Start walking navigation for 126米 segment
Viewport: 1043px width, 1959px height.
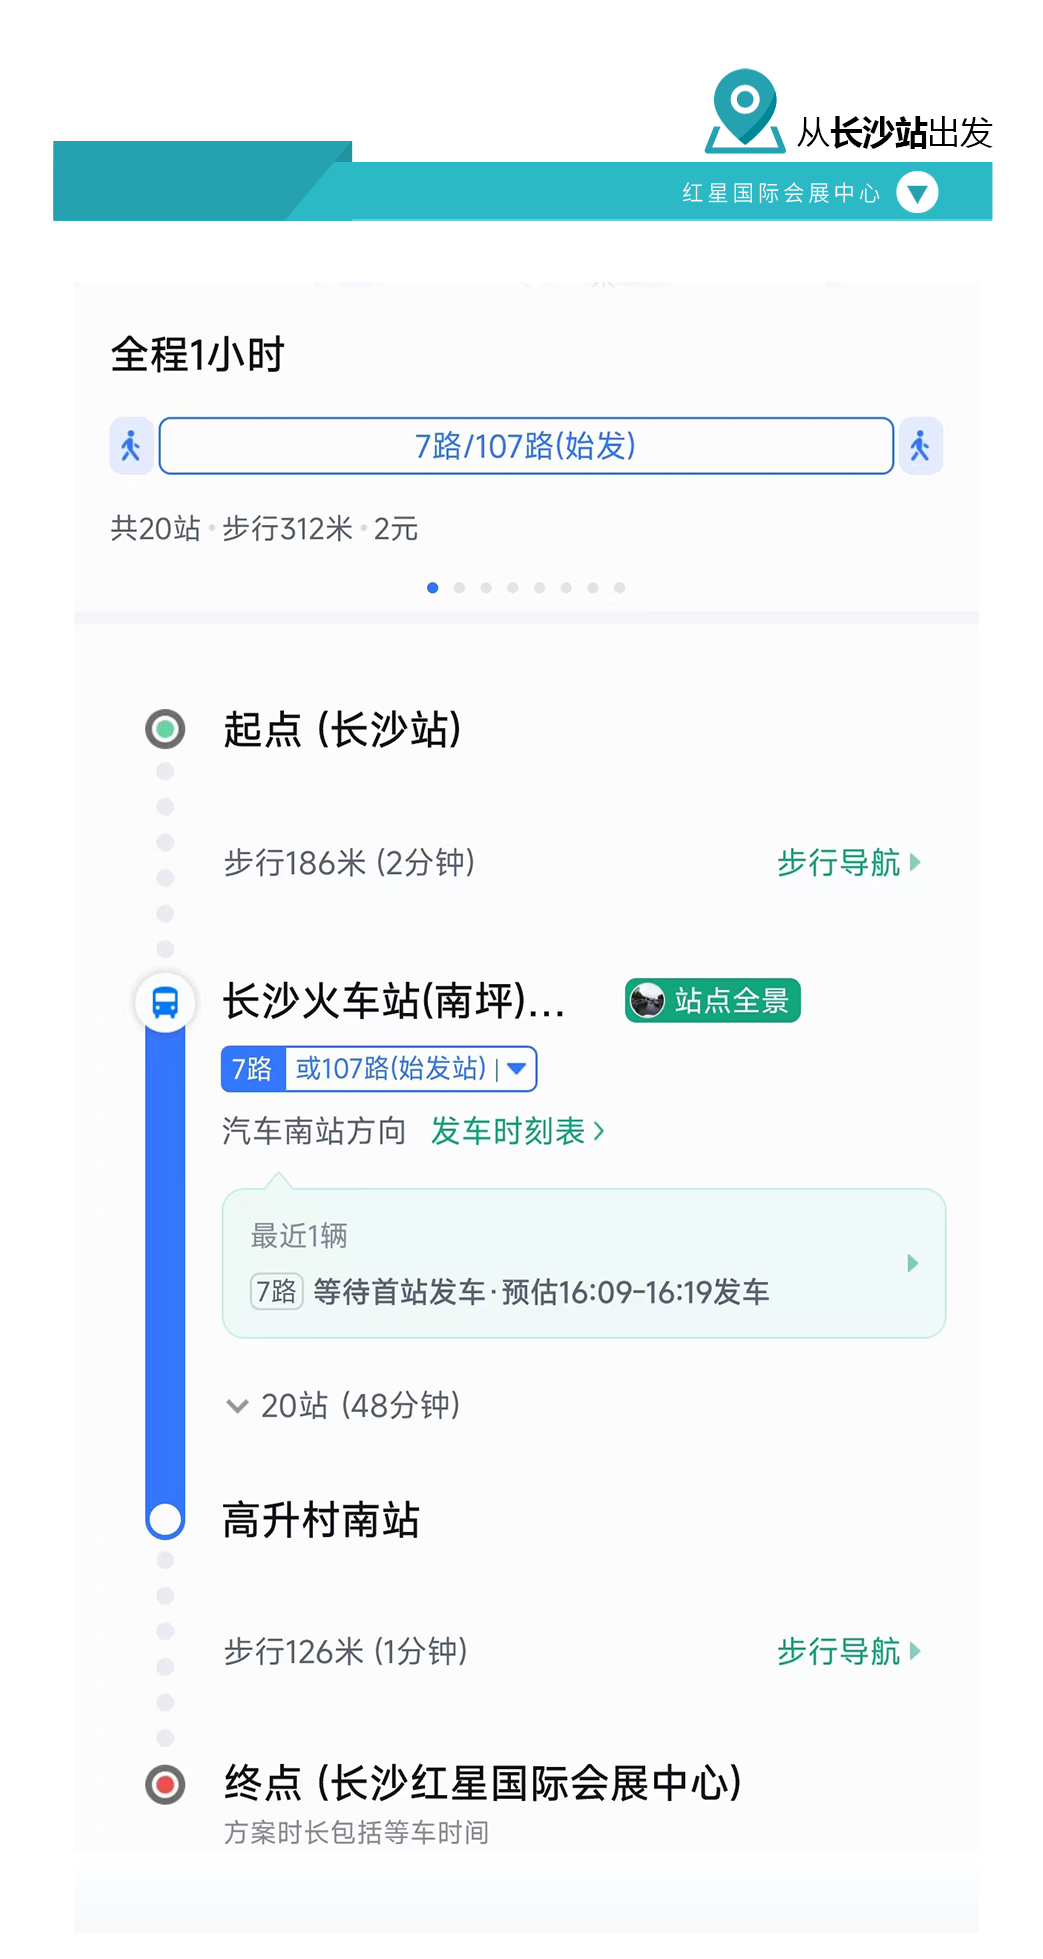click(848, 1651)
